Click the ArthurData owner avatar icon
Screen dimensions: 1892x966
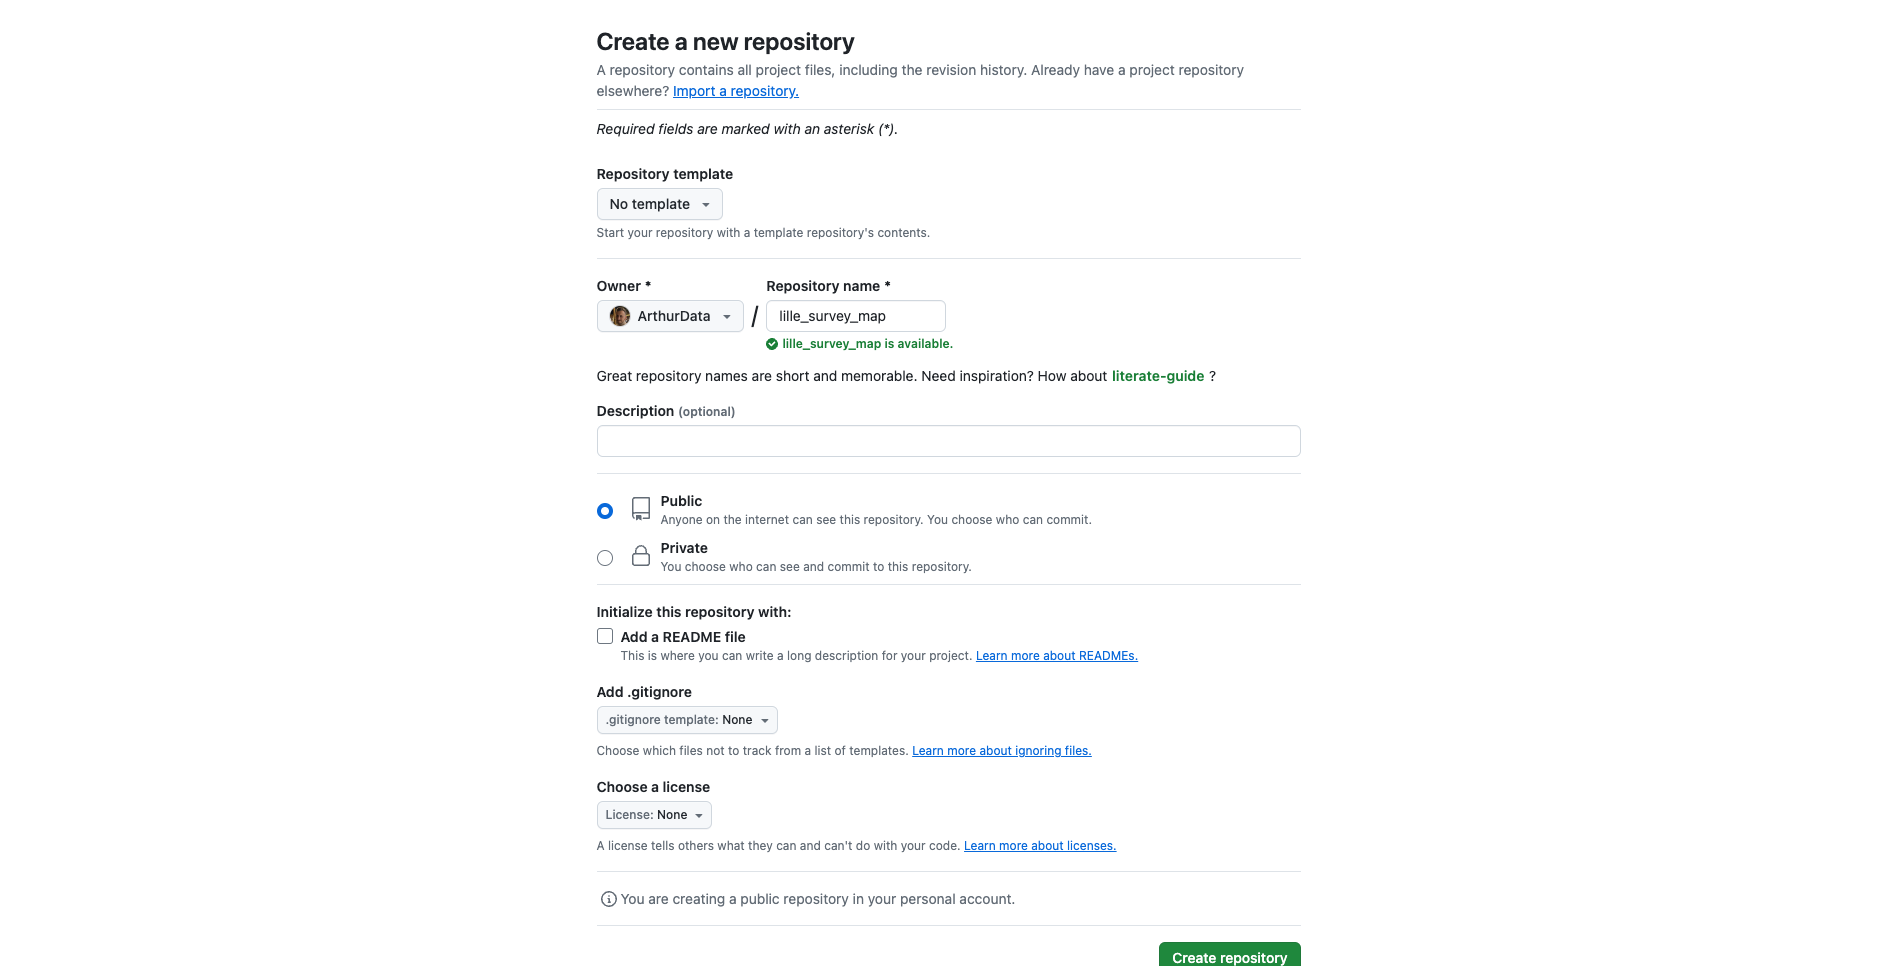click(x=620, y=316)
